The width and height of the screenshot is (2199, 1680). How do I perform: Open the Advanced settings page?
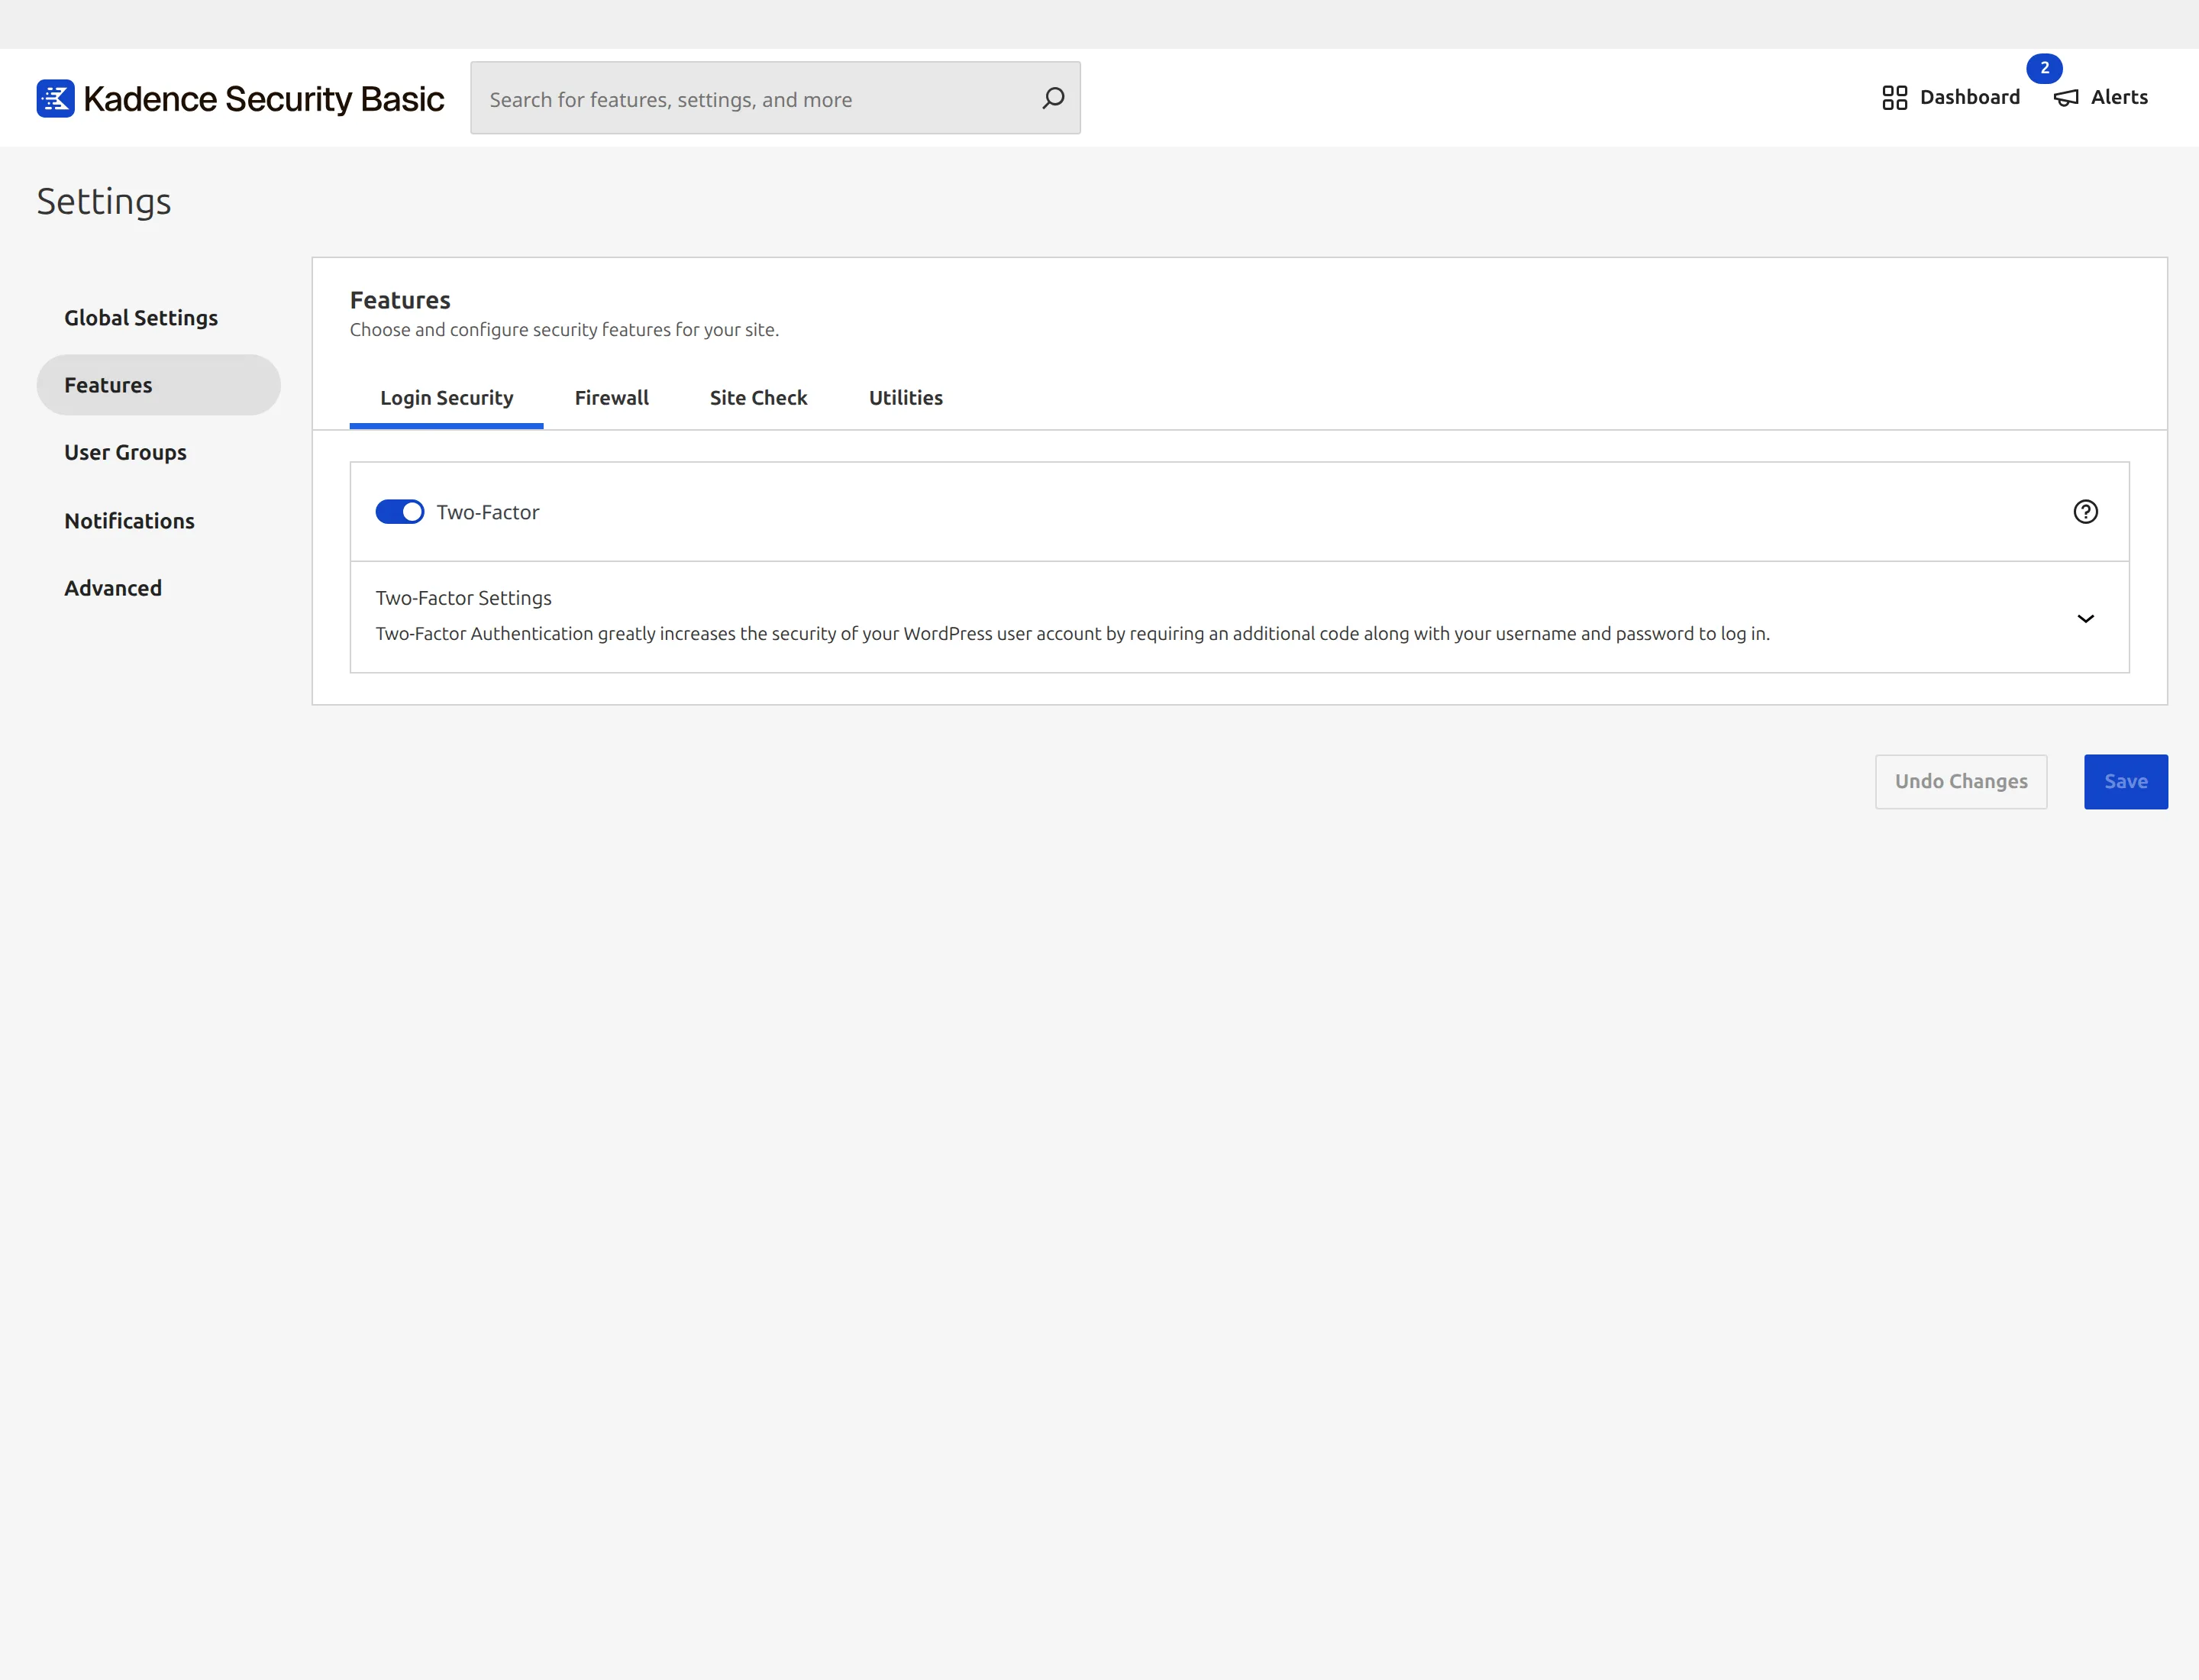pyautogui.click(x=113, y=588)
